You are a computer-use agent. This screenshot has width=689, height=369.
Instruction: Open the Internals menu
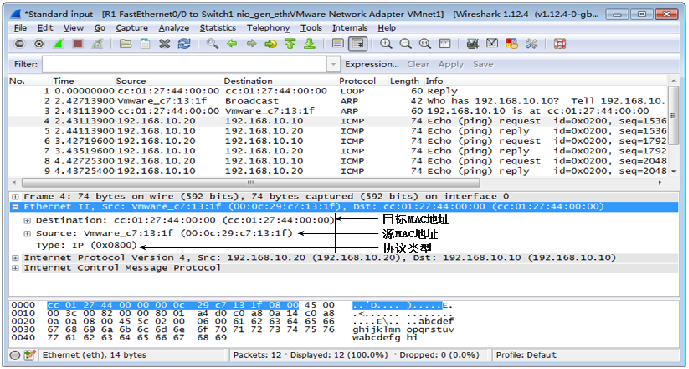pyautogui.click(x=350, y=28)
